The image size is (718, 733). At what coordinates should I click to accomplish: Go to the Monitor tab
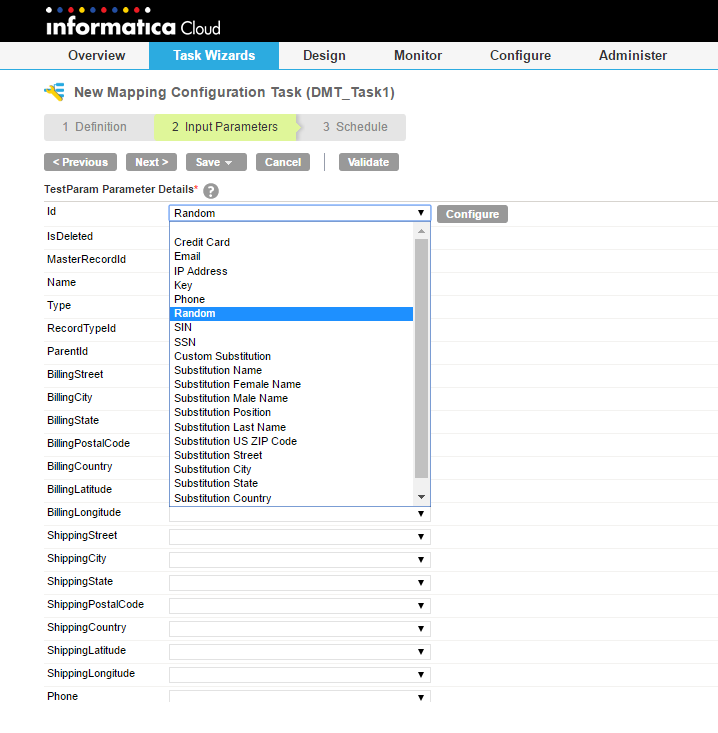click(418, 55)
